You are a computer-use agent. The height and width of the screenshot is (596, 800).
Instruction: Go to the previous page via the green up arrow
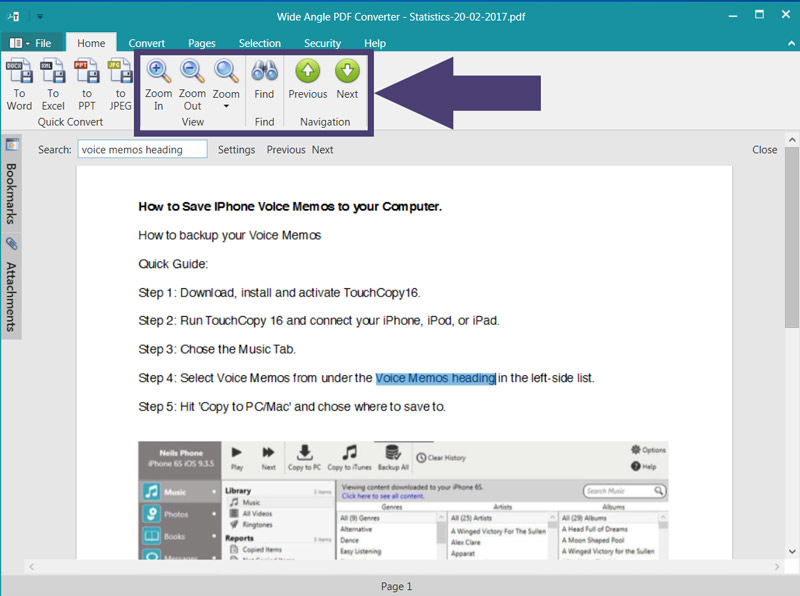click(x=308, y=80)
